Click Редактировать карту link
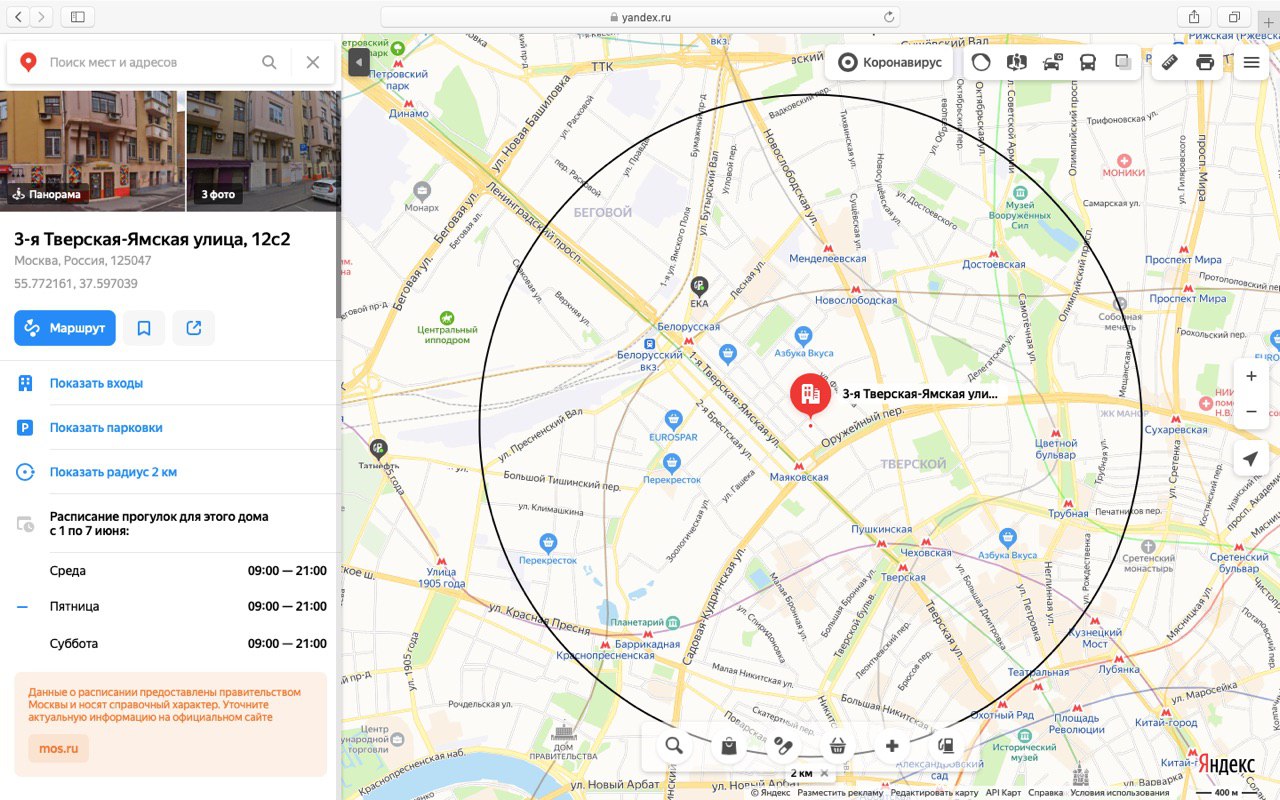Screen dimensions: 1280x800 tap(934, 793)
